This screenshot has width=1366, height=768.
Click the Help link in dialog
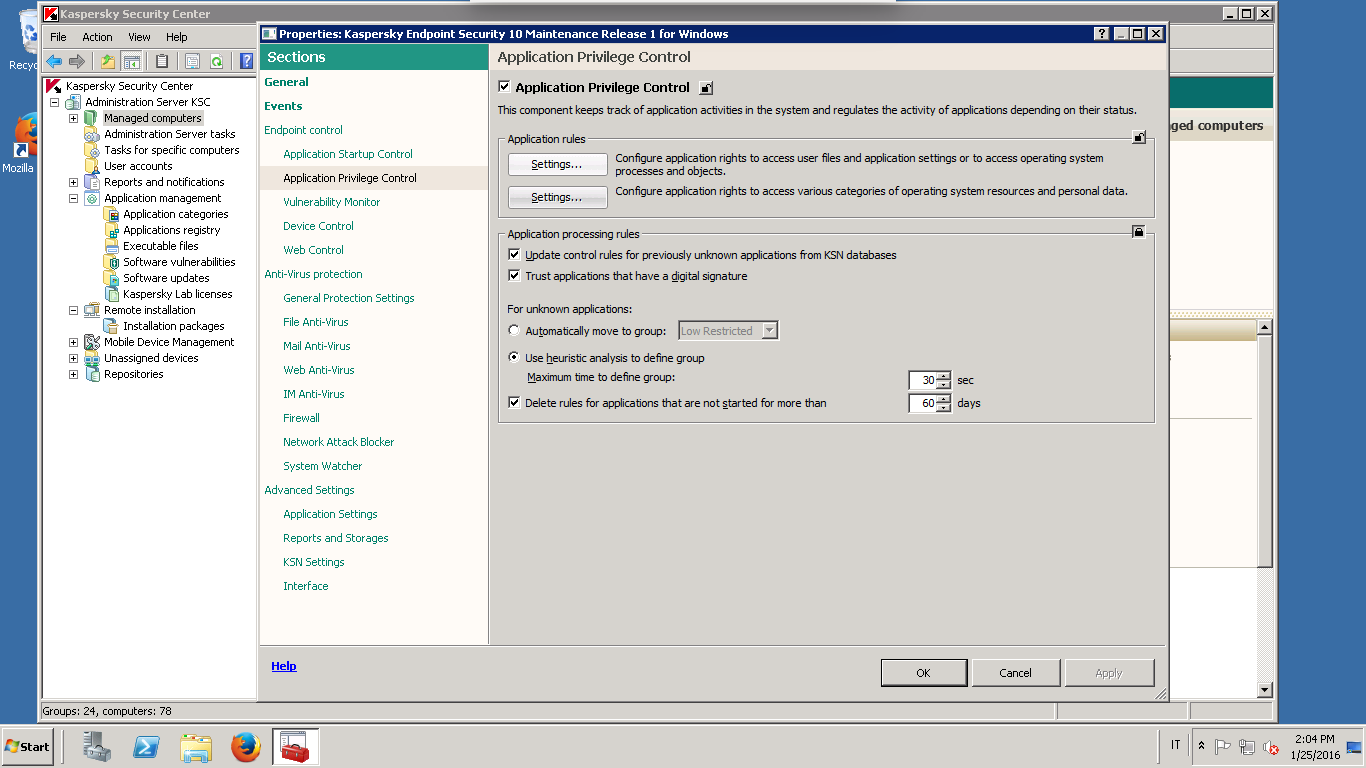click(x=284, y=666)
